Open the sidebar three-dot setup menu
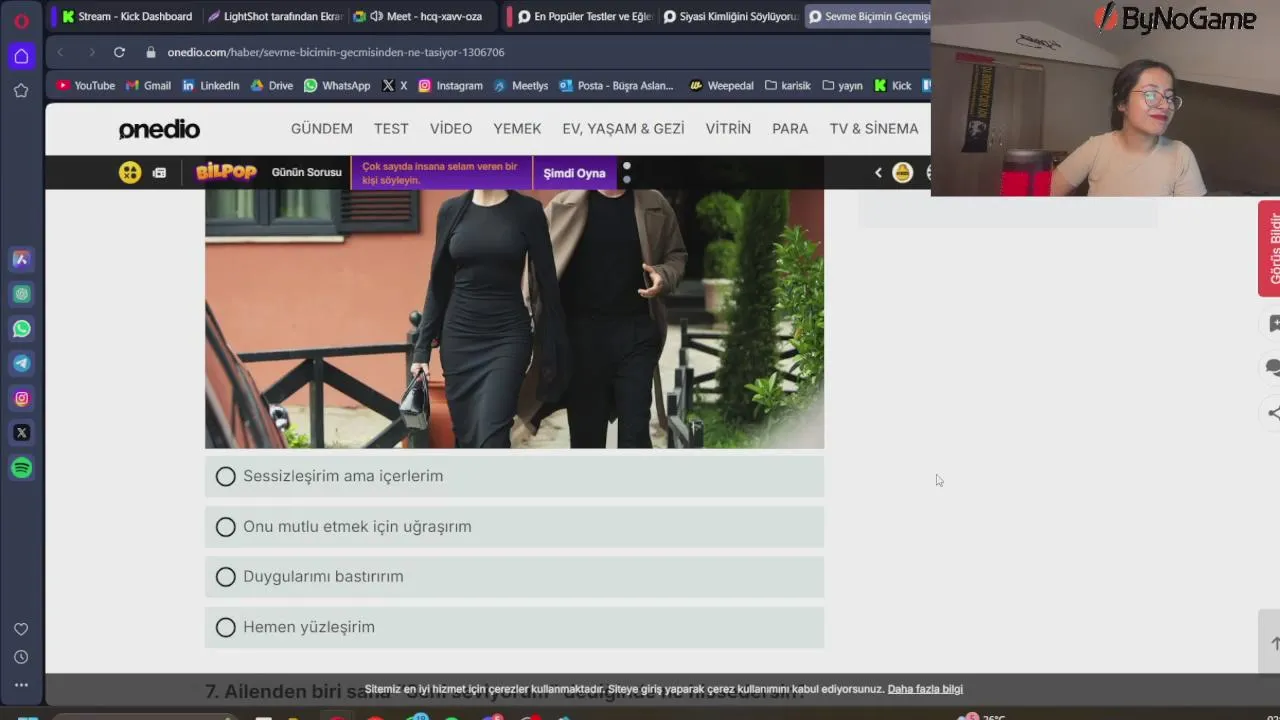This screenshot has height=720, width=1280. point(21,685)
